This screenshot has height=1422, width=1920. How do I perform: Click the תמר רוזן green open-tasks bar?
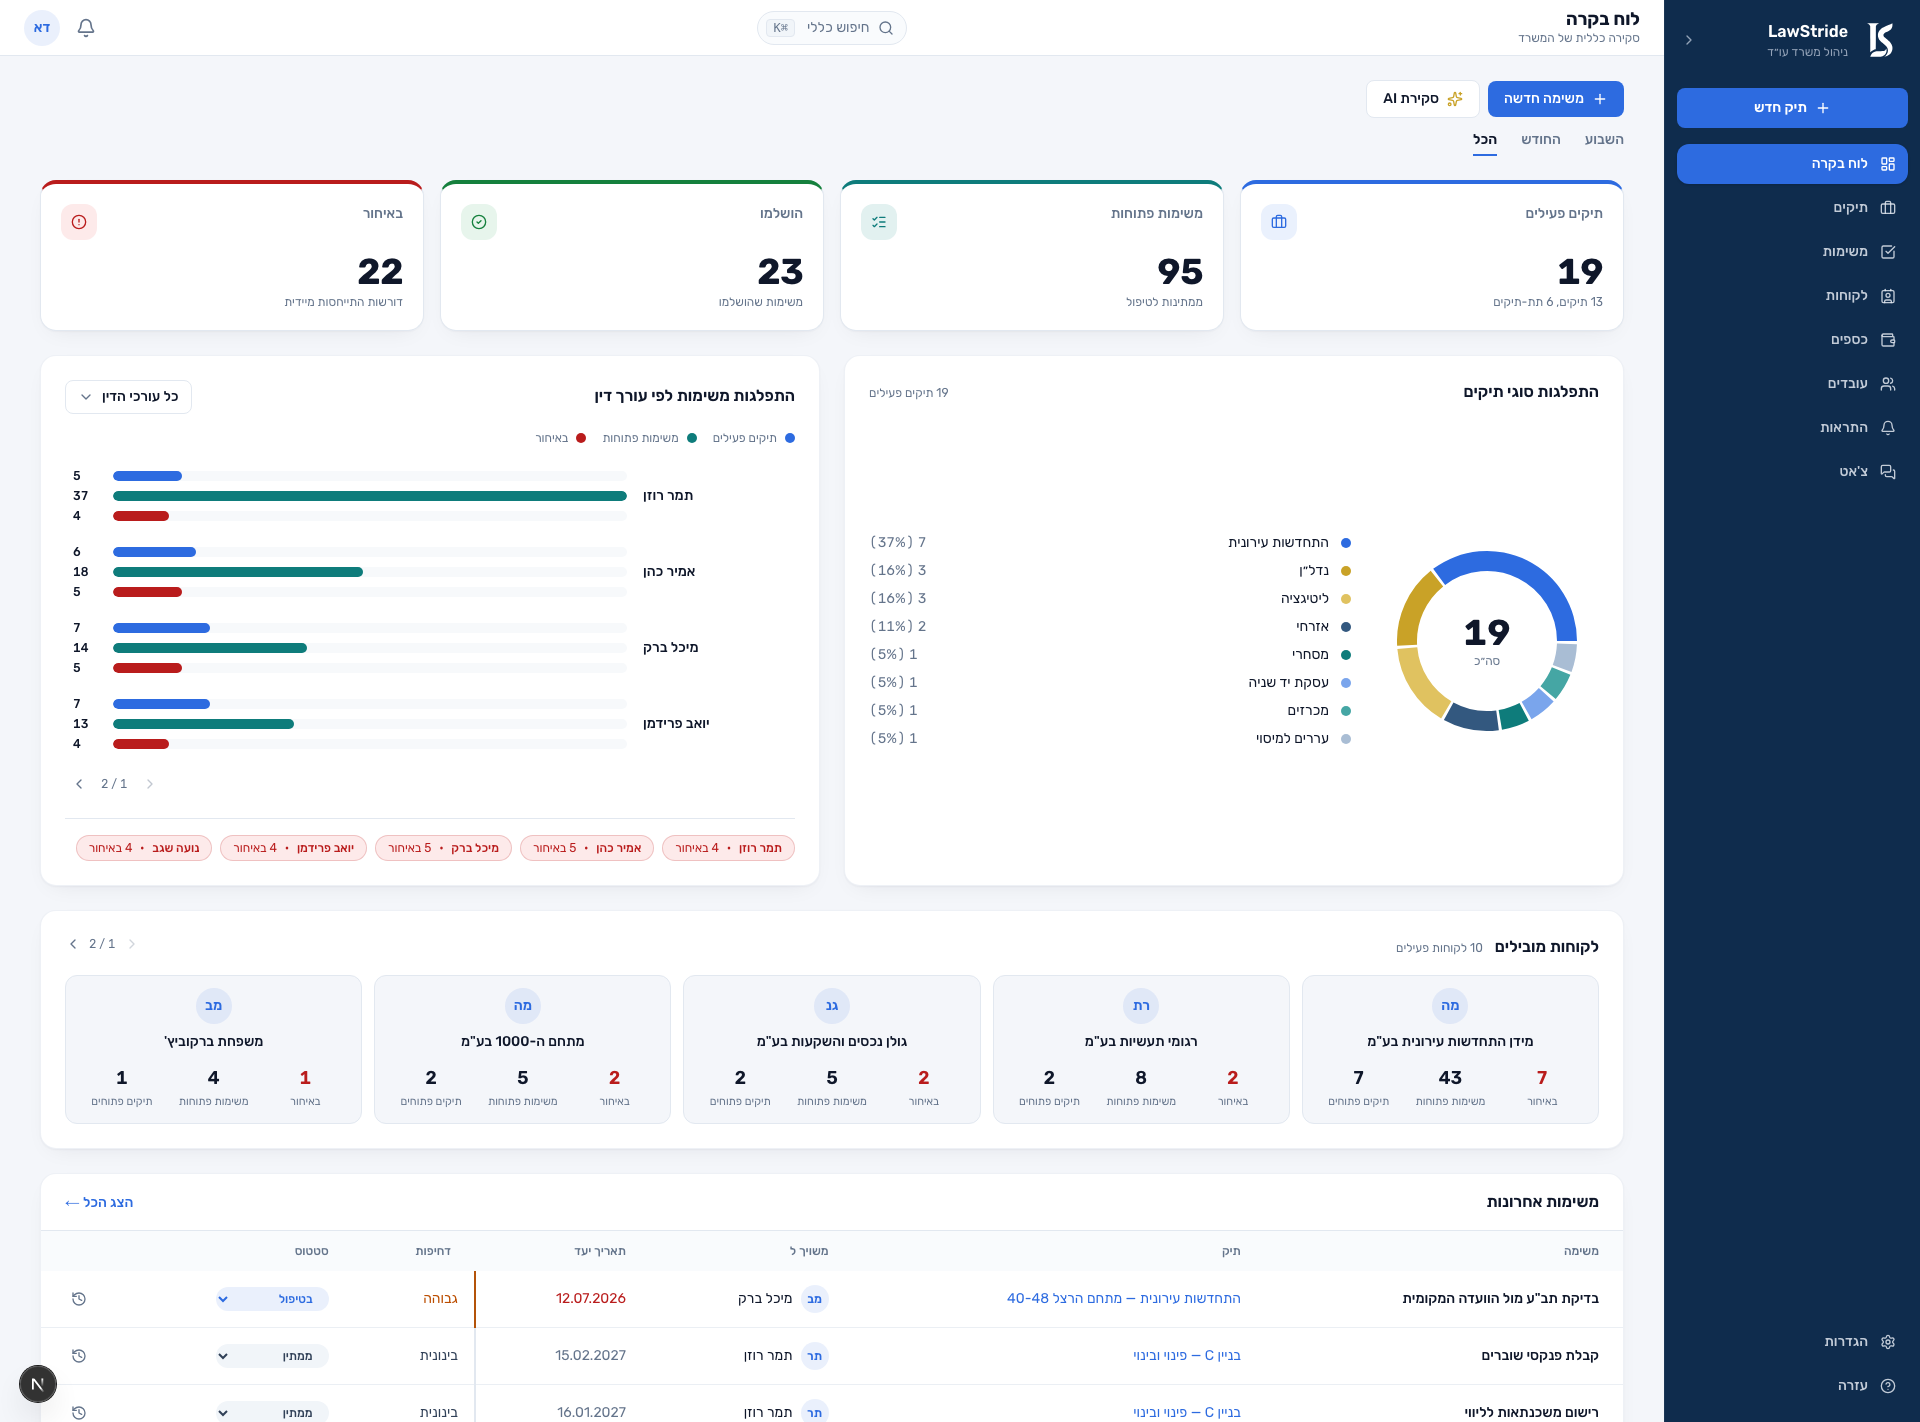(x=370, y=496)
